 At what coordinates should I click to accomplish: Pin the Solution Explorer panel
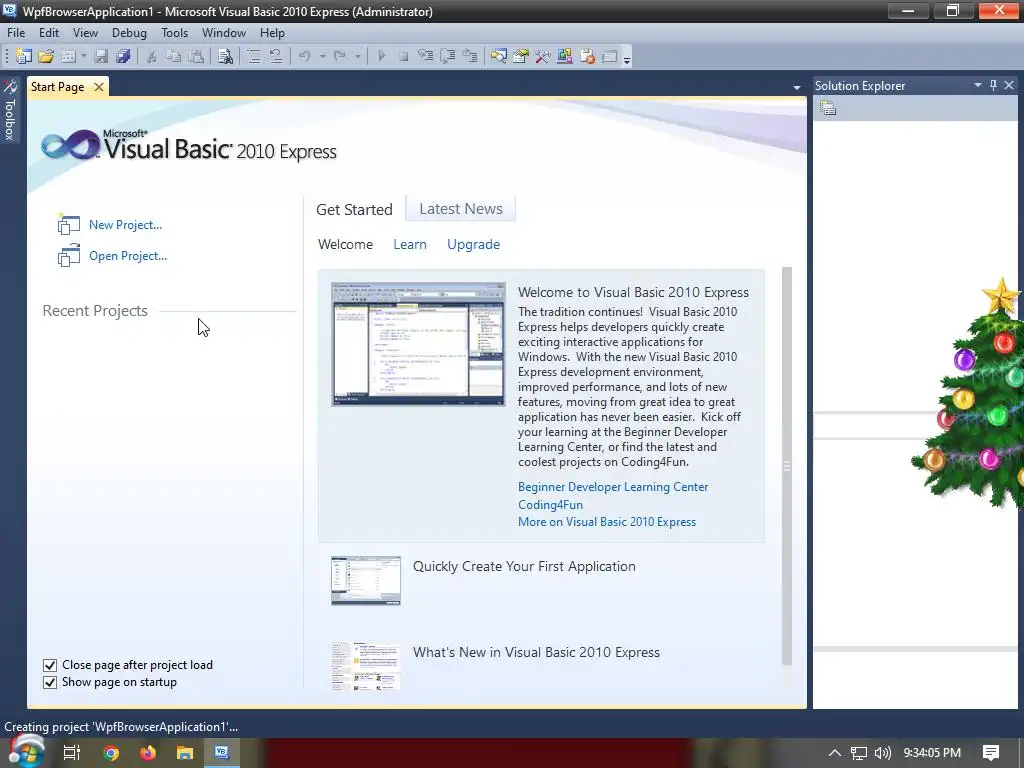[x=993, y=86]
